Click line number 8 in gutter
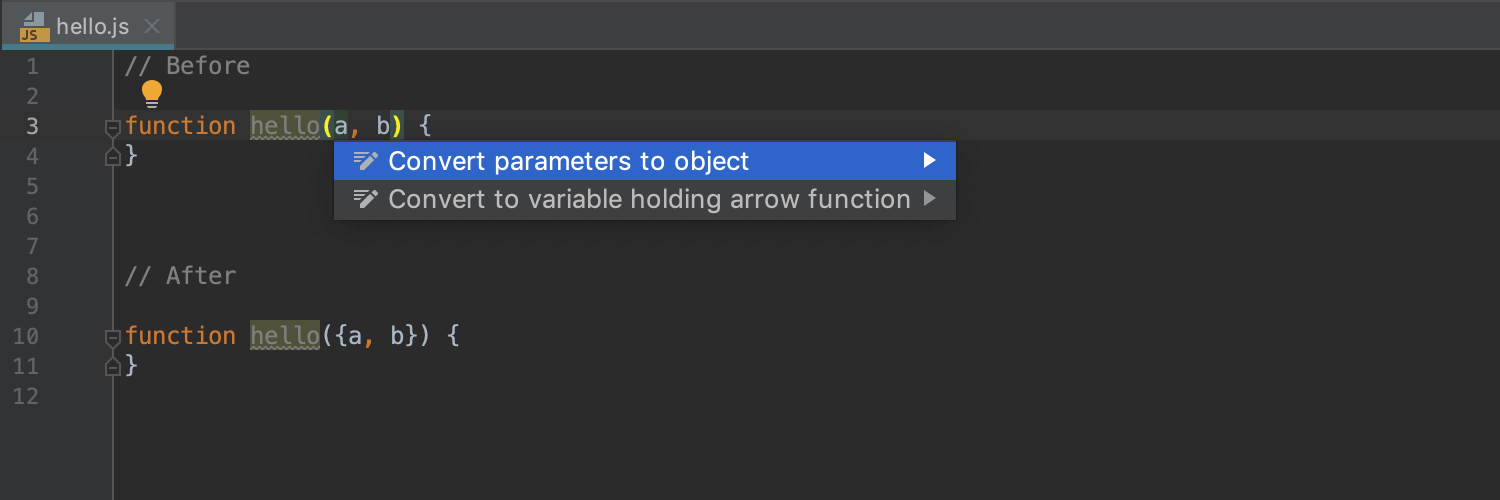This screenshot has height=500, width=1500. point(33,276)
